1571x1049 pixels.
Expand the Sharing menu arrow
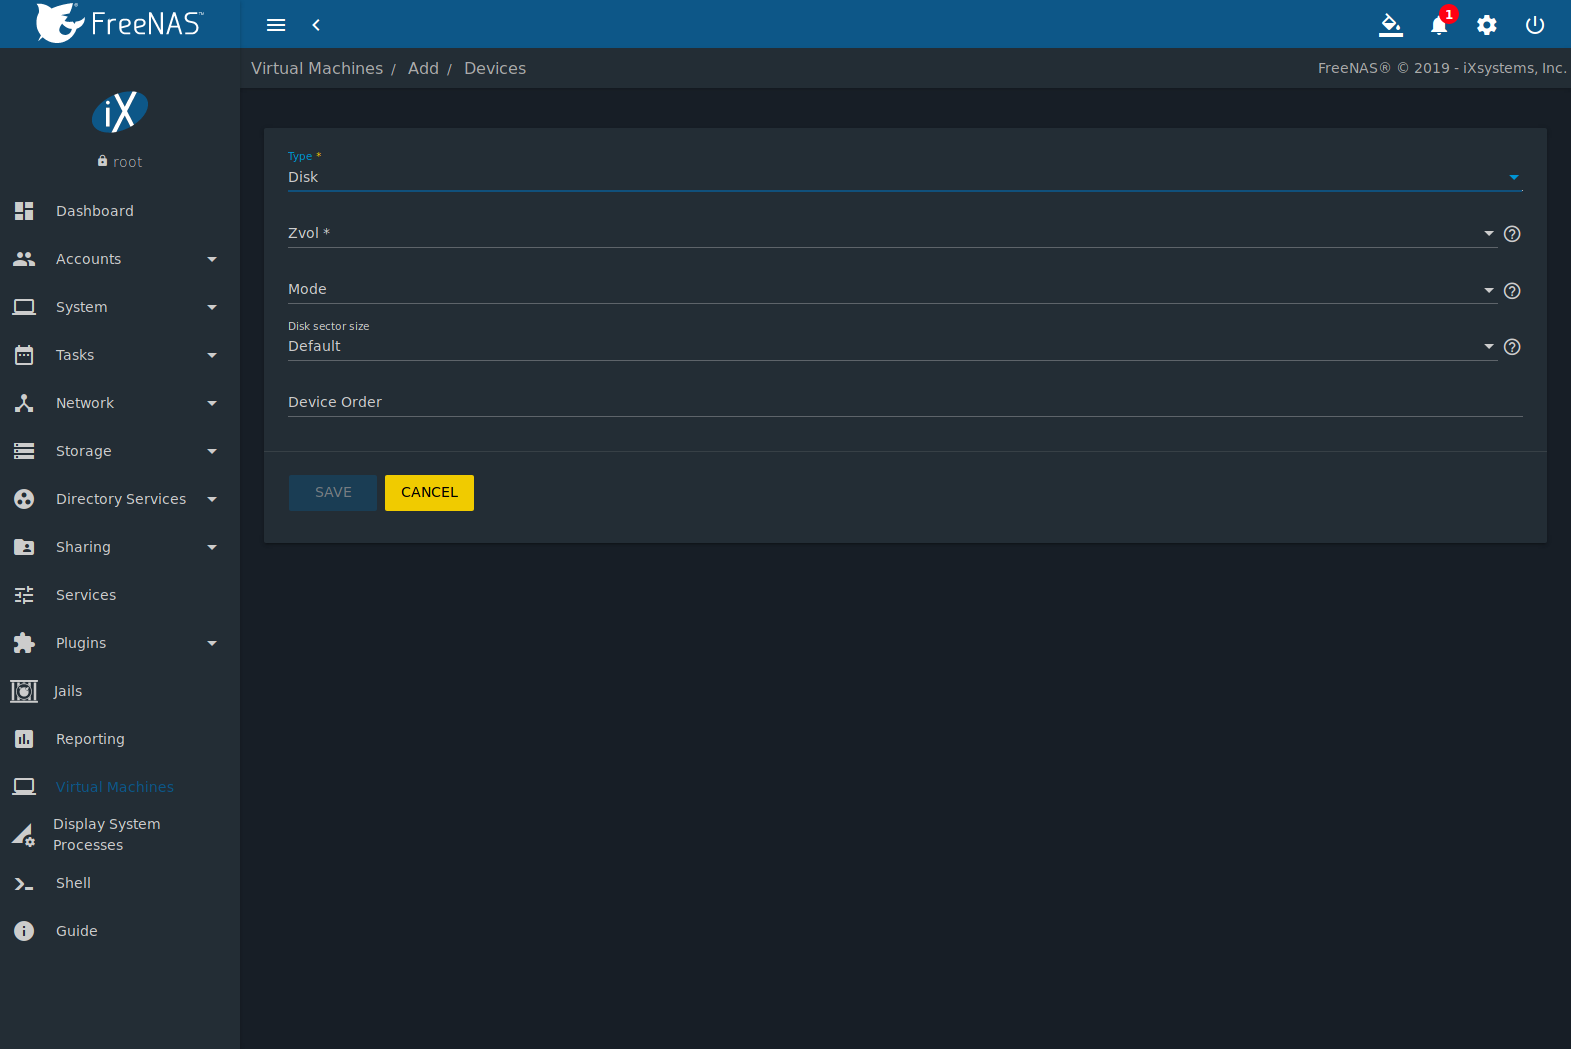[x=212, y=547]
